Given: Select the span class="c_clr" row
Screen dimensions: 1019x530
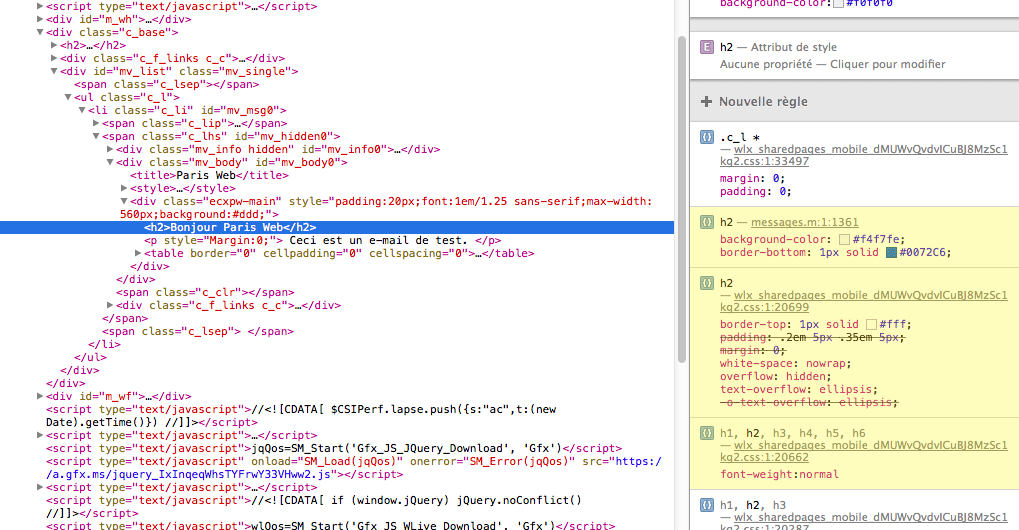Looking at the screenshot, I should (x=205, y=292).
